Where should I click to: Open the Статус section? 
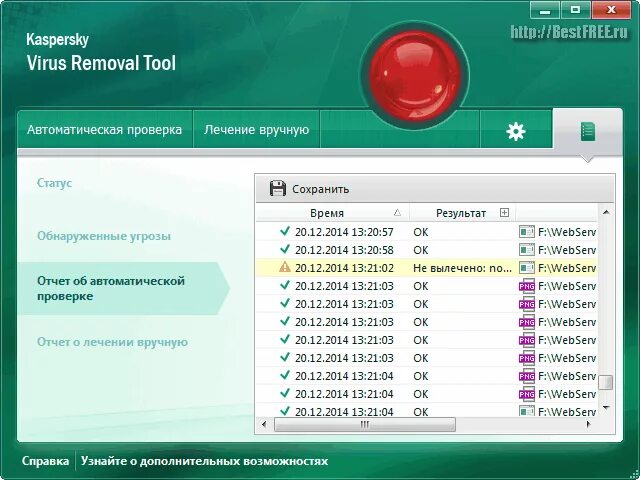(x=54, y=183)
